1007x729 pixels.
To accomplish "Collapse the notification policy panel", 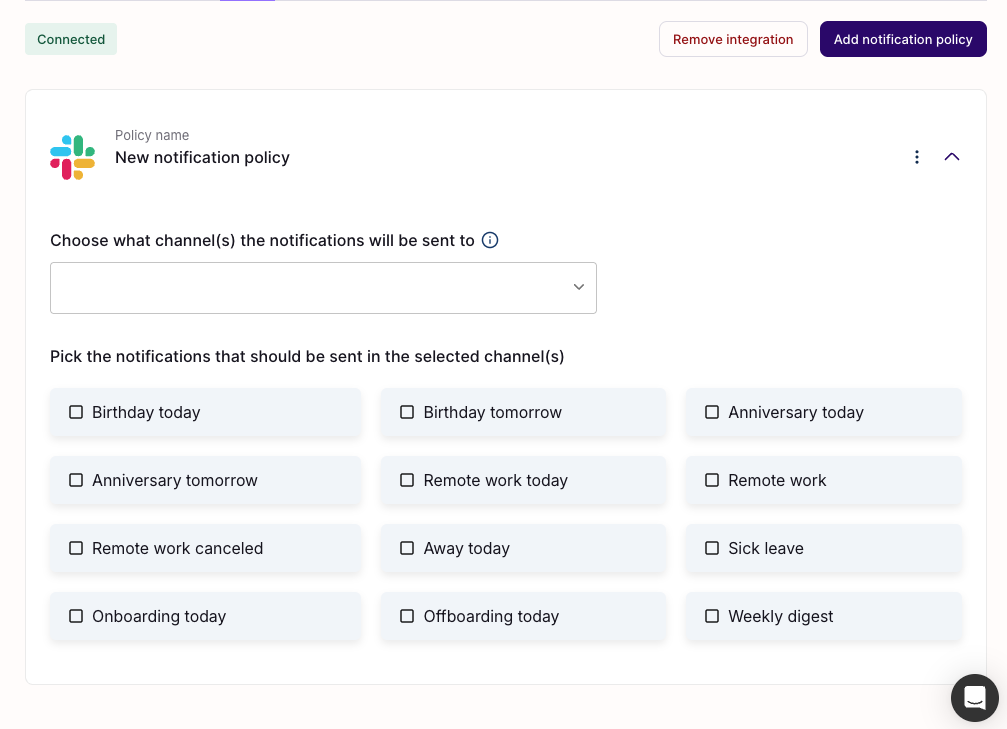I will [x=952, y=157].
